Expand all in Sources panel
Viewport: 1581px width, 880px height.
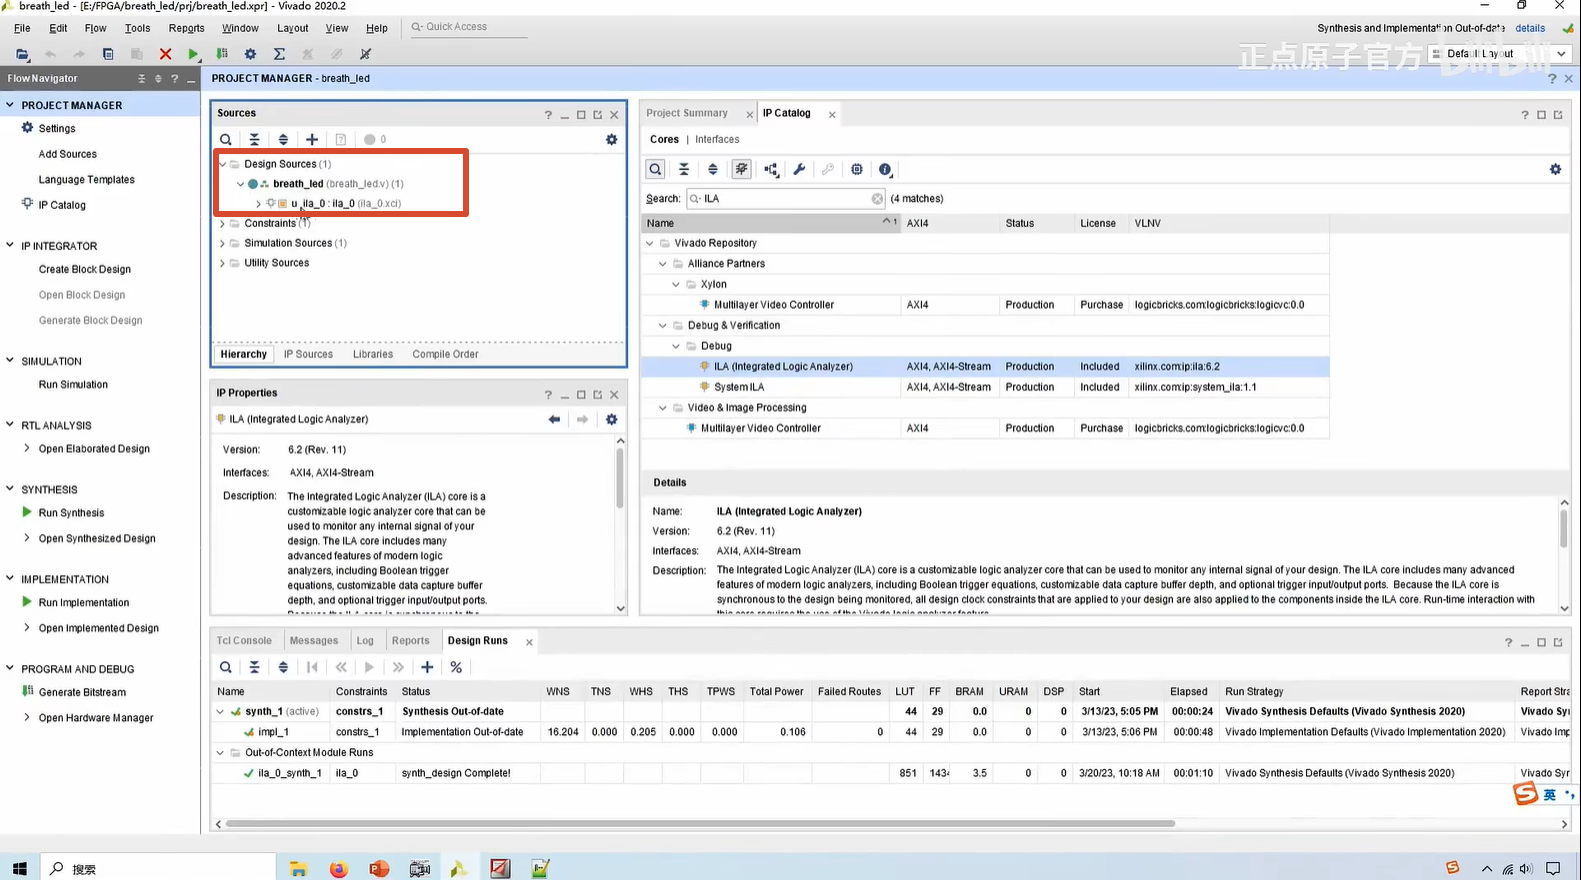pos(283,140)
